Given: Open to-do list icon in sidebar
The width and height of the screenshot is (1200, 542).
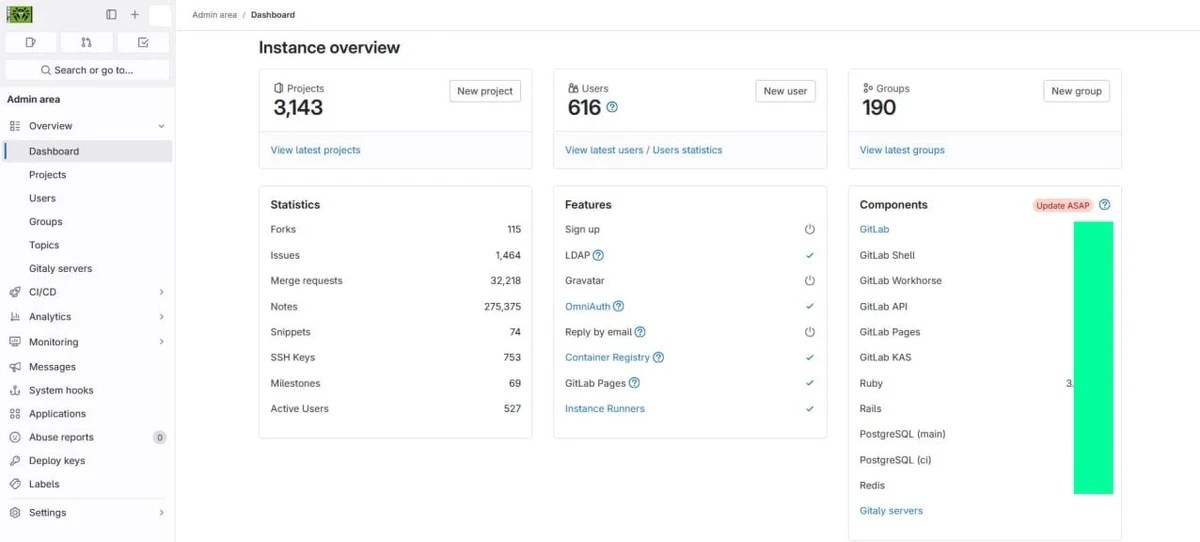Looking at the screenshot, I should tap(143, 42).
